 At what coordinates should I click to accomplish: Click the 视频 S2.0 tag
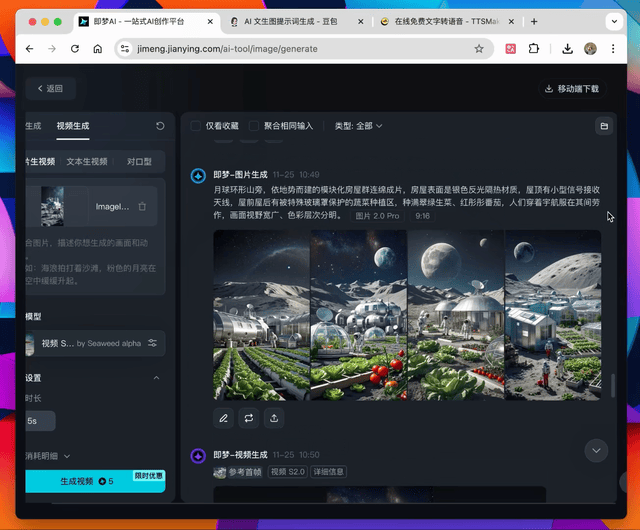click(288, 472)
